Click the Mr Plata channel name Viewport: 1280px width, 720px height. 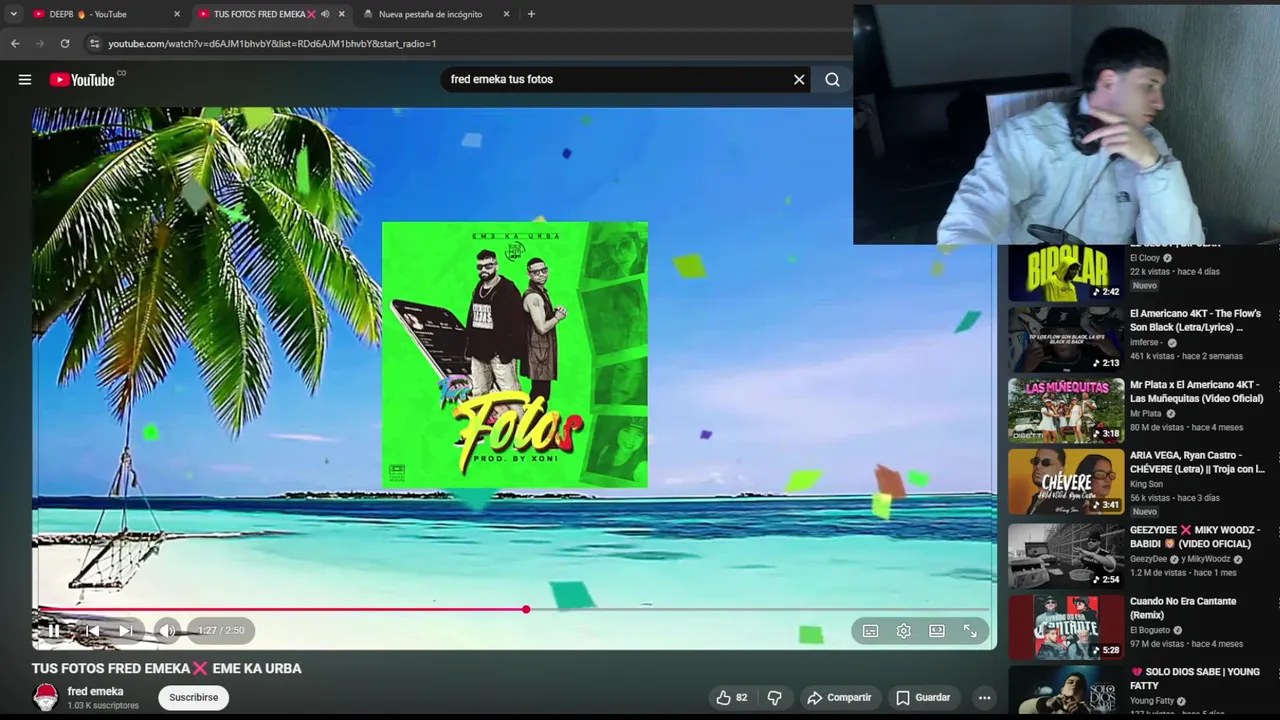pos(1146,413)
